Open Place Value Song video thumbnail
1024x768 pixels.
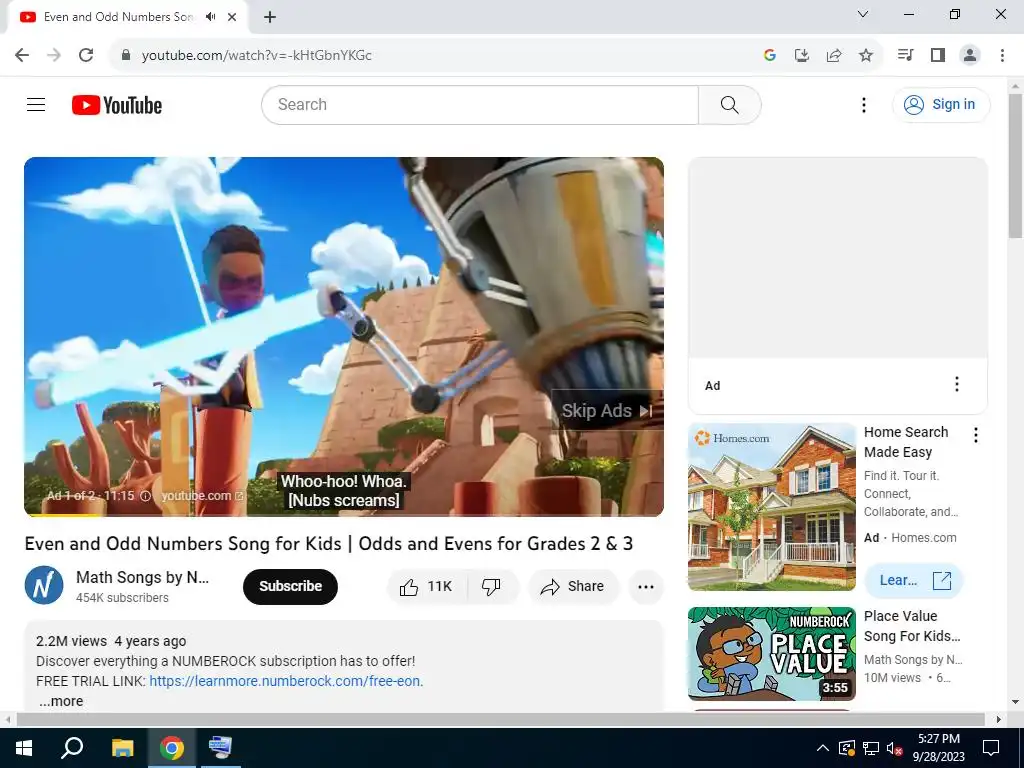point(771,654)
